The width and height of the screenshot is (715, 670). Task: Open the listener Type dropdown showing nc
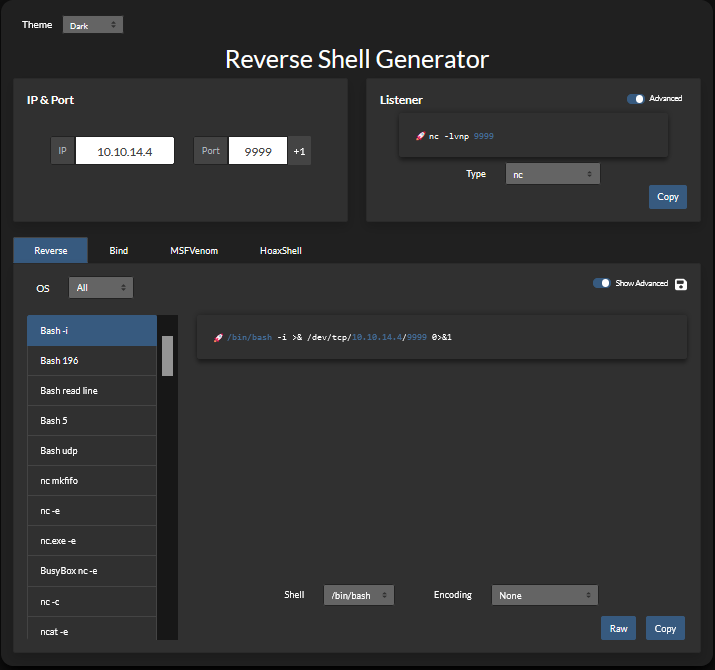553,174
